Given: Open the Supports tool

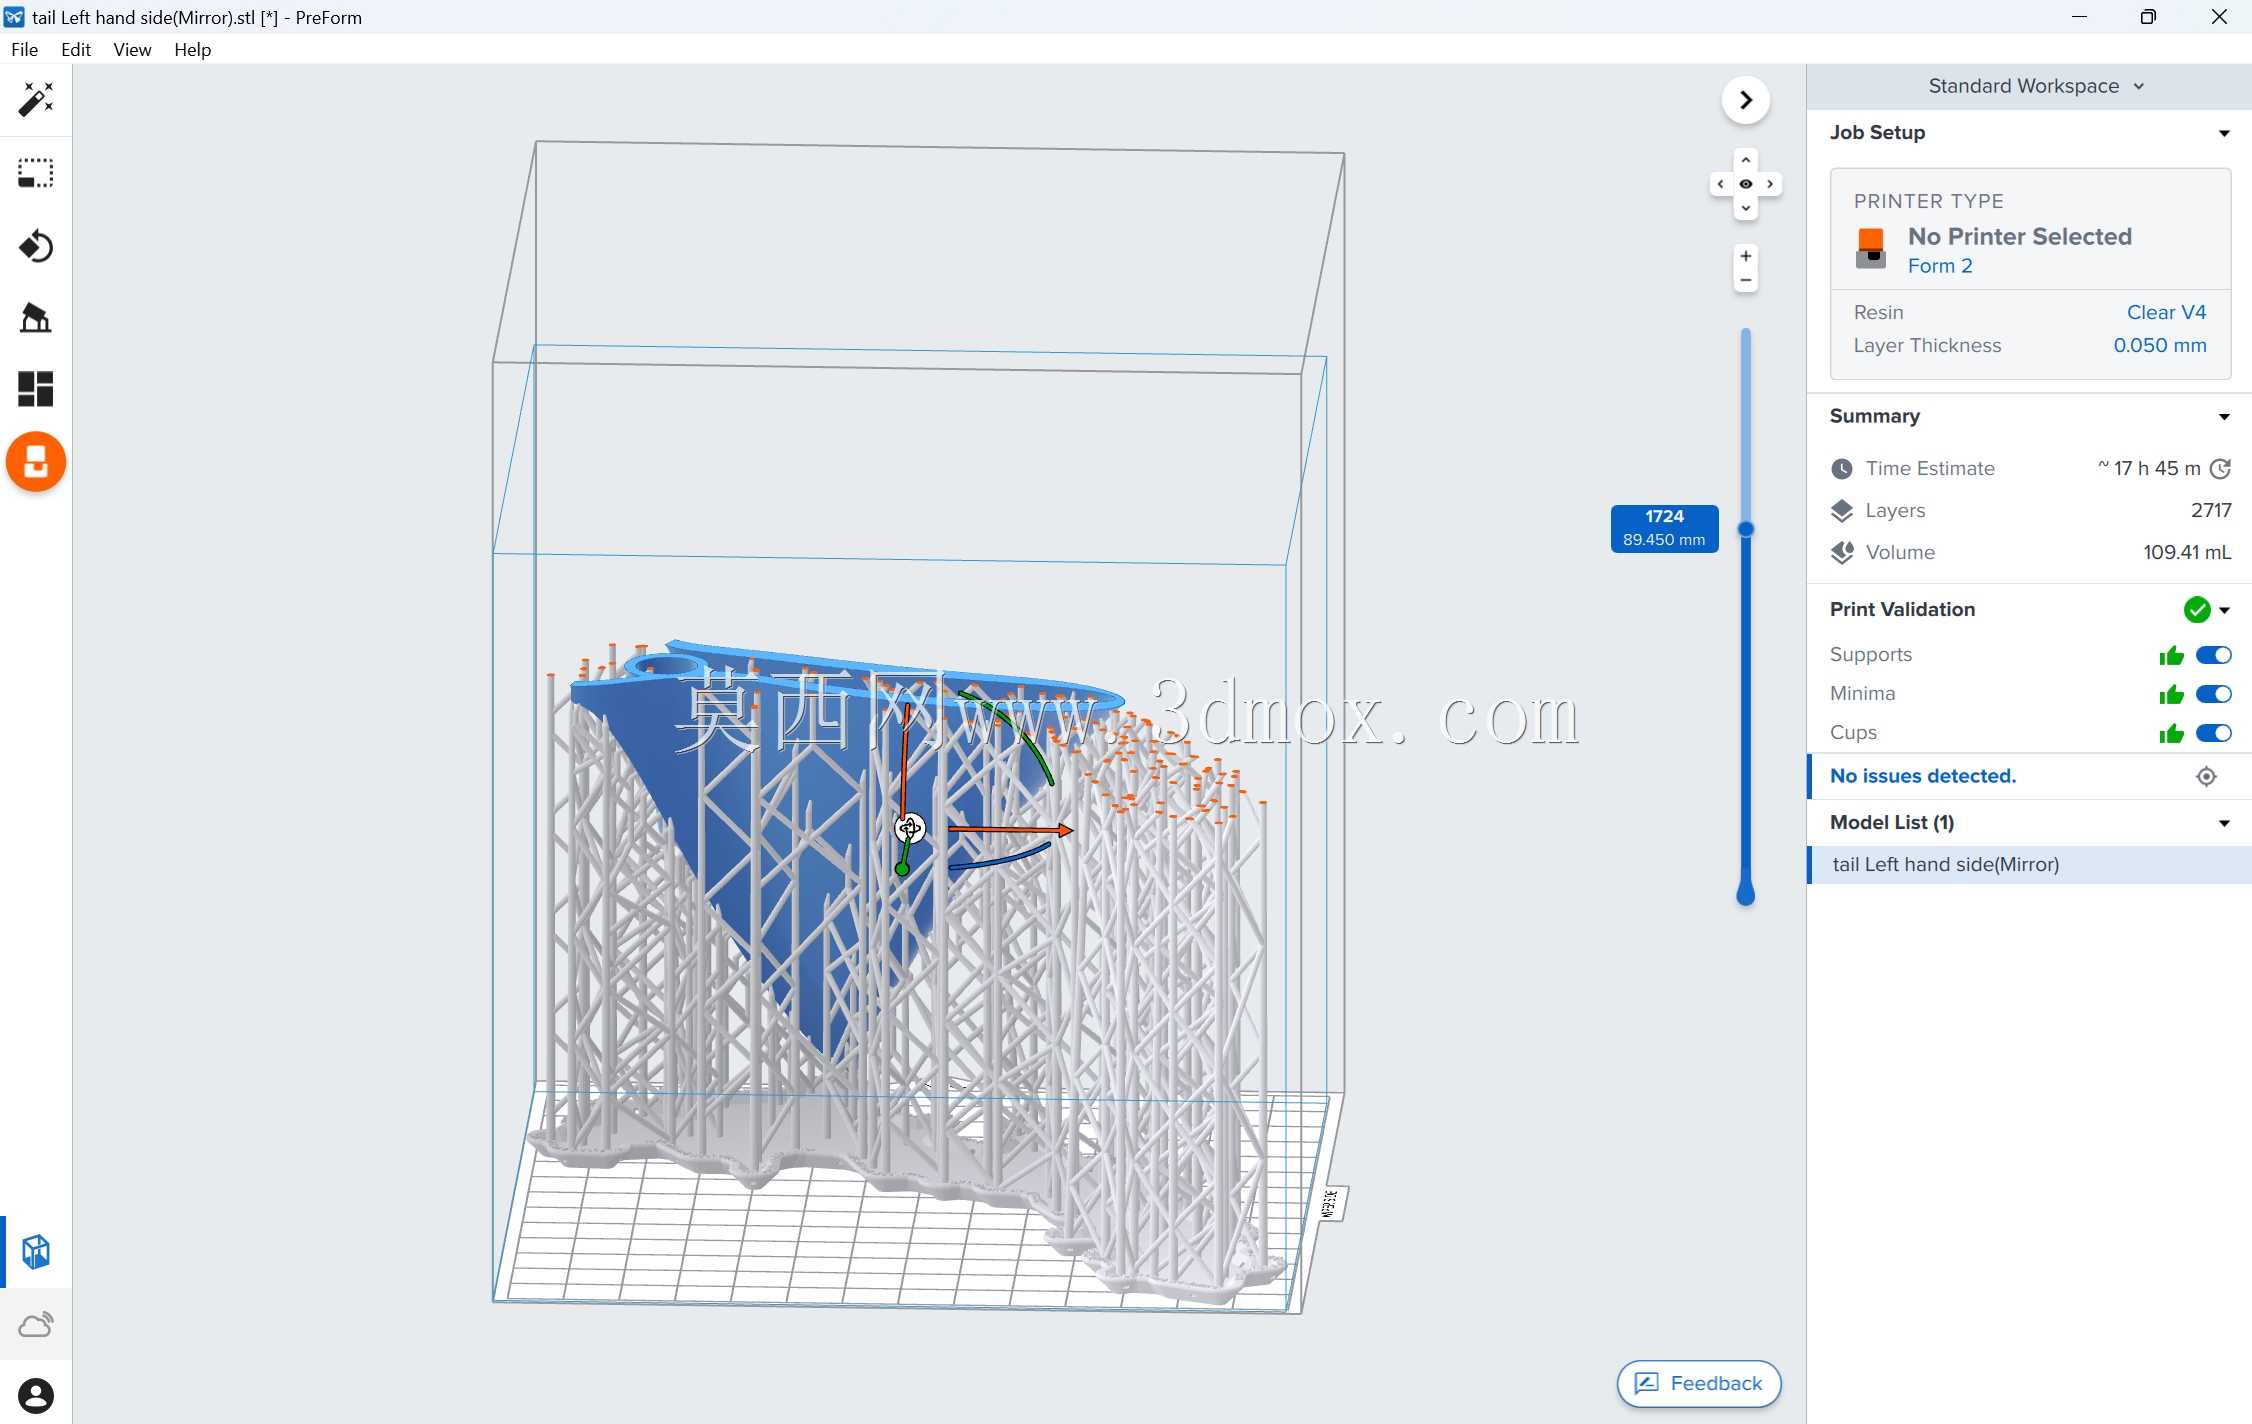Looking at the screenshot, I should coord(36,318).
